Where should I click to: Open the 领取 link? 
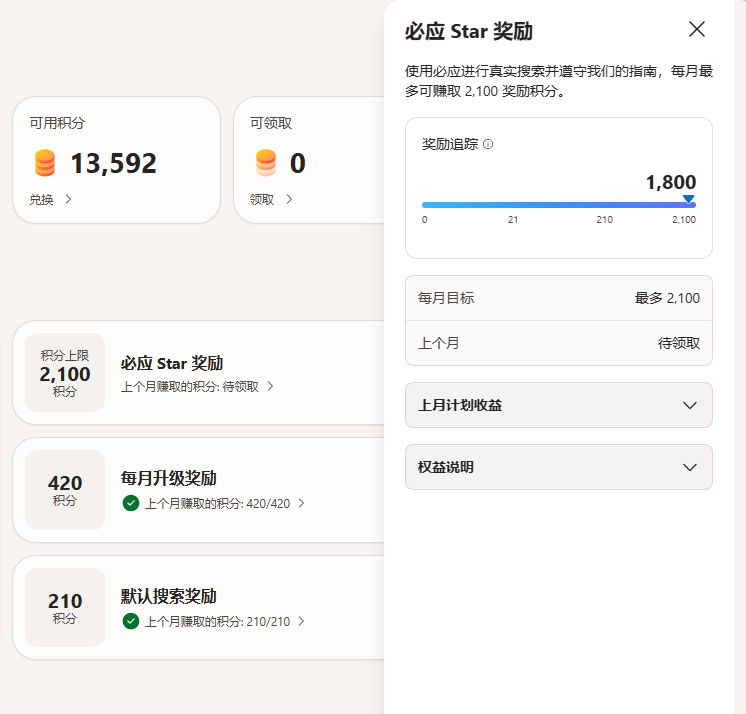[x=271, y=199]
